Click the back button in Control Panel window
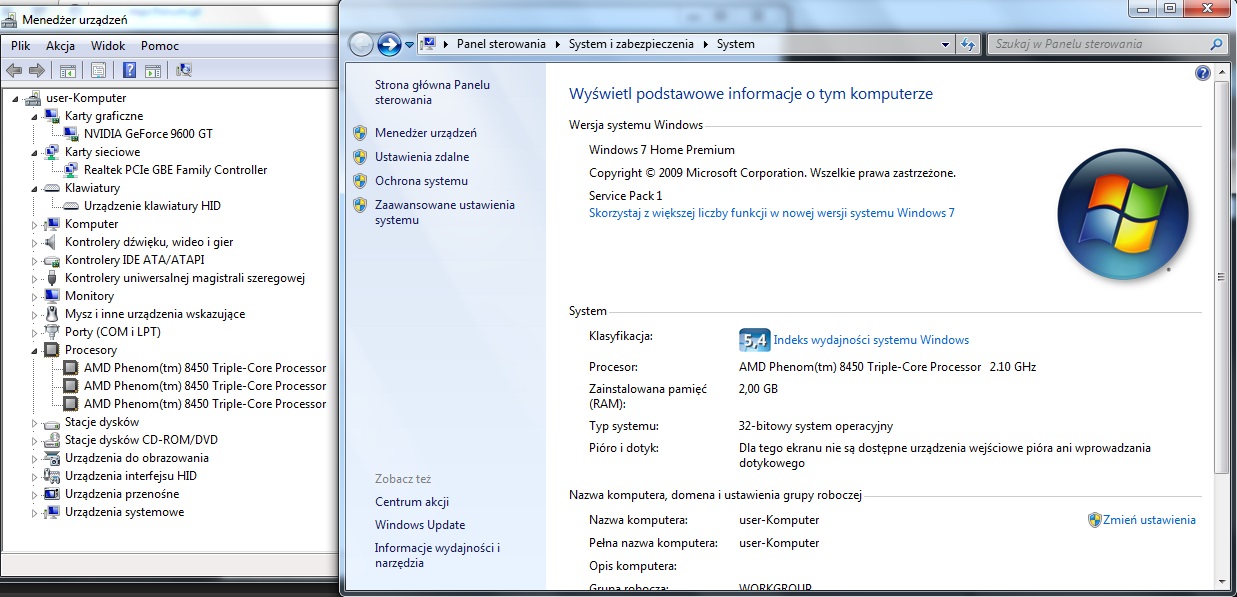The height and width of the screenshot is (597, 1237). [361, 44]
